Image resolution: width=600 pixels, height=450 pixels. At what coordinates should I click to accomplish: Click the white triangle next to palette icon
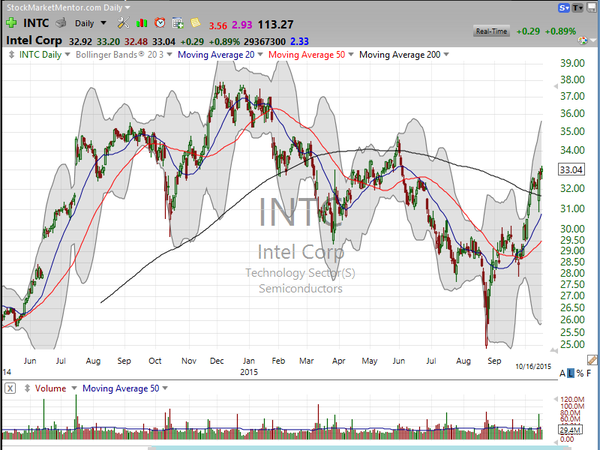pyautogui.click(x=593, y=40)
